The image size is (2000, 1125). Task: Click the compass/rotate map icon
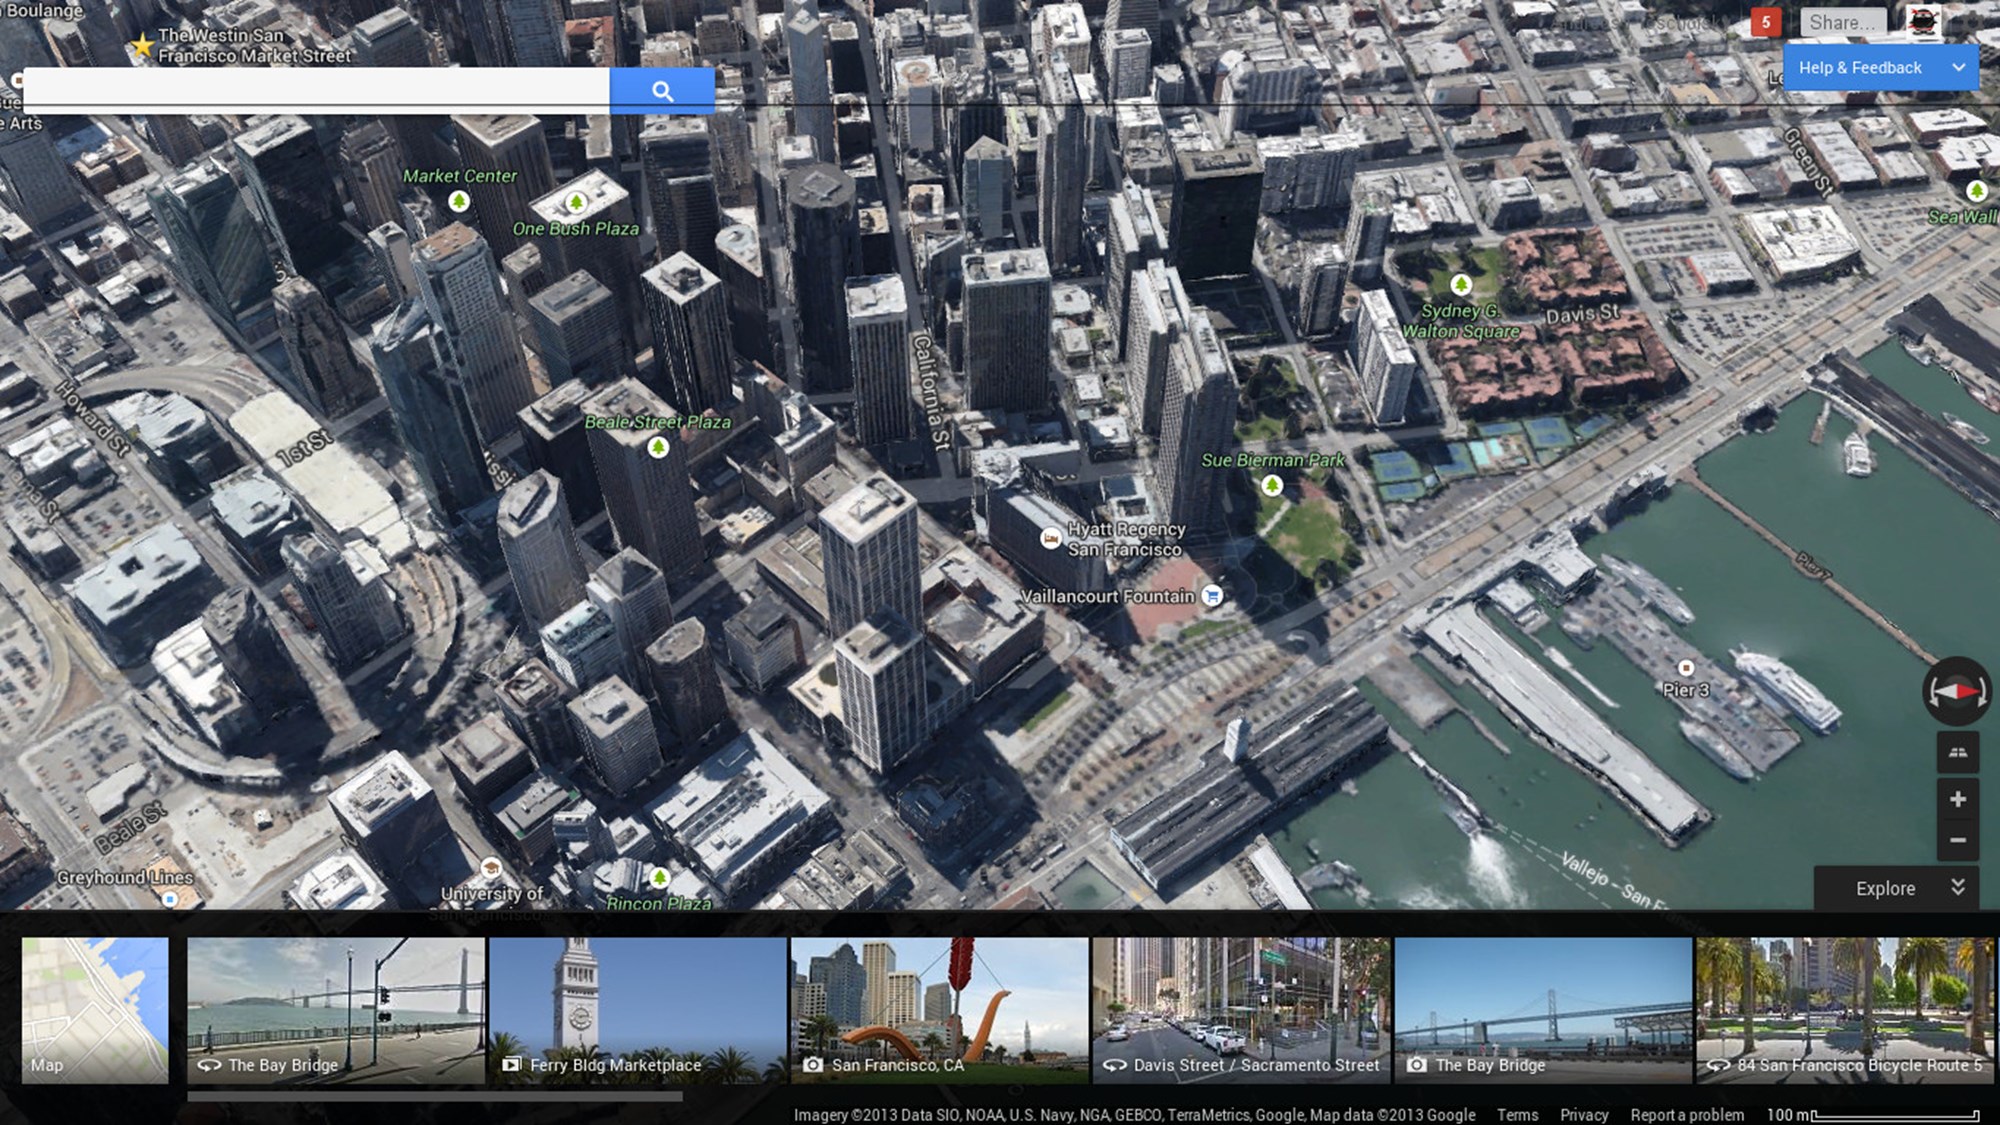coord(1955,690)
